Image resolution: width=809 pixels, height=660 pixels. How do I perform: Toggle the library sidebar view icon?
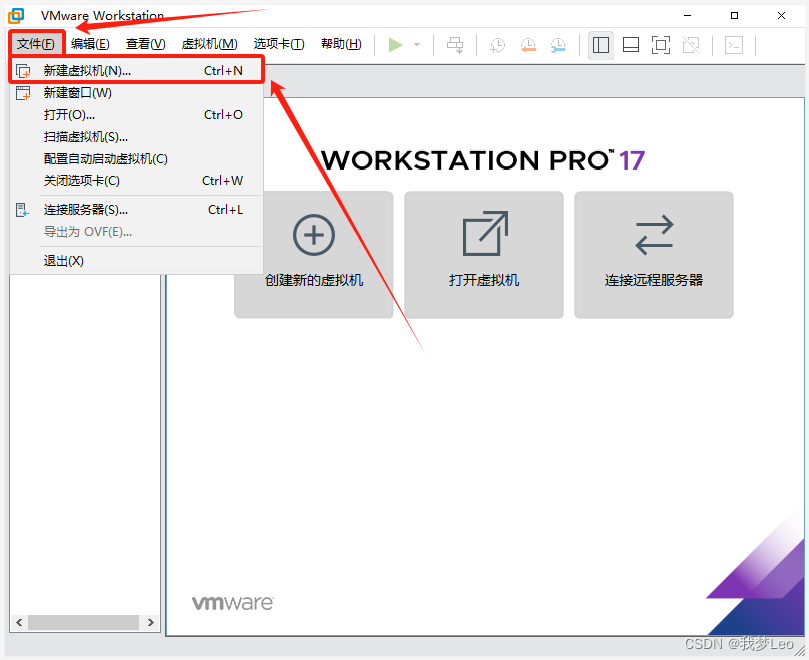click(x=601, y=45)
